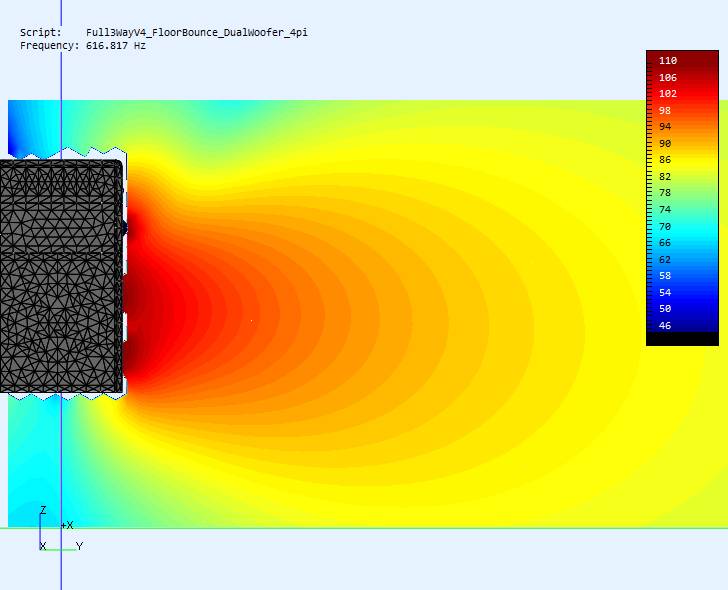Click the 58 label on color legend
This screenshot has width=728, height=590.
point(665,276)
